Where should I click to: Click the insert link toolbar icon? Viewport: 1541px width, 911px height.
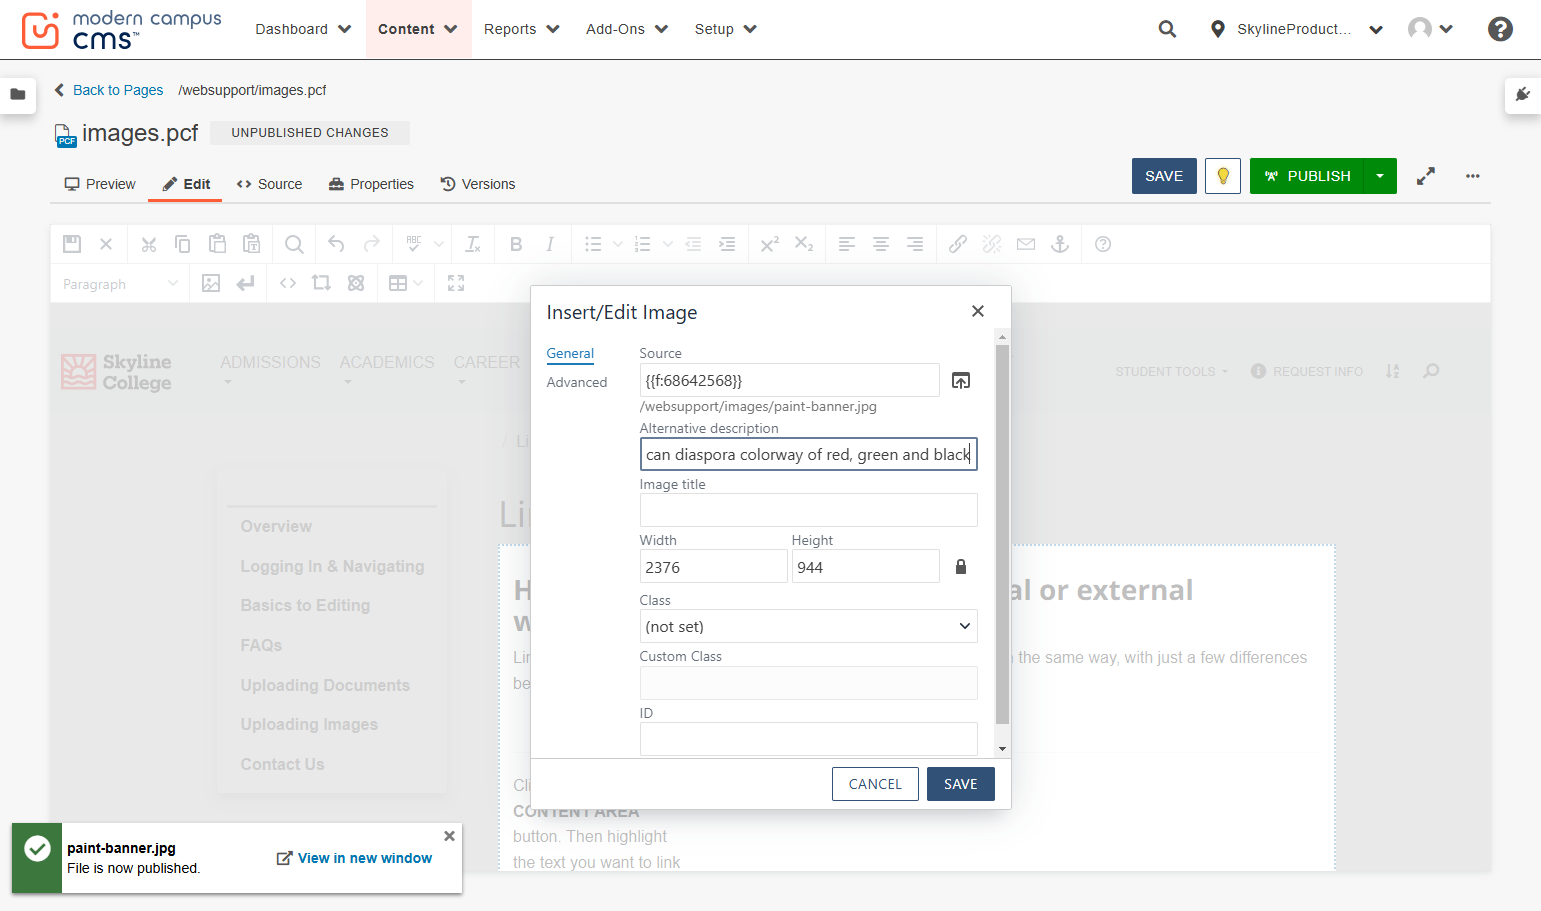(x=958, y=244)
